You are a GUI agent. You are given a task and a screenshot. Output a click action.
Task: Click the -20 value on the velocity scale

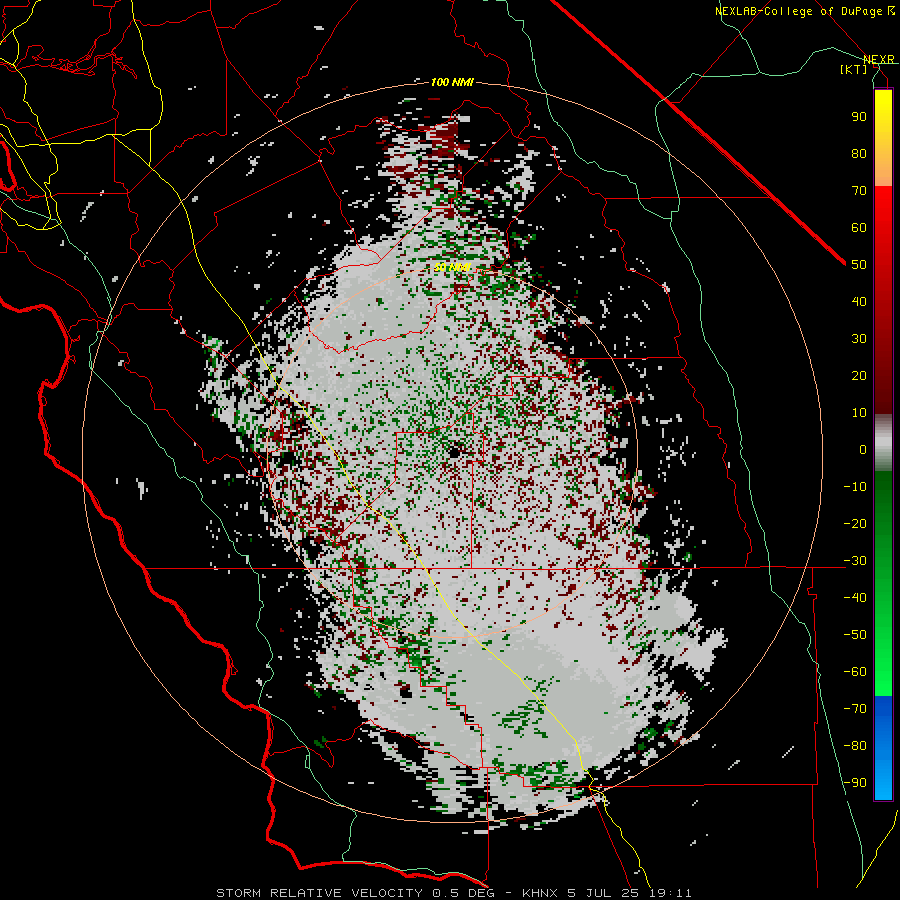point(855,523)
